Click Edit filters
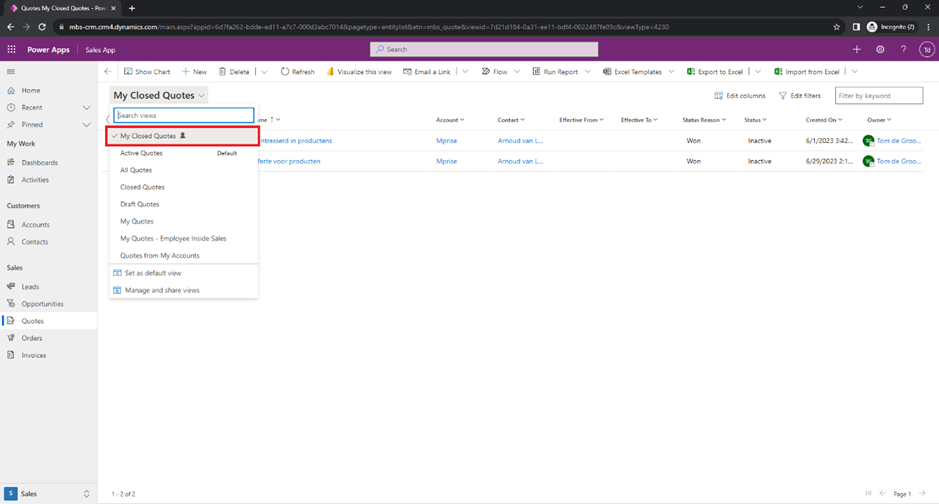The image size is (939, 504). click(799, 96)
